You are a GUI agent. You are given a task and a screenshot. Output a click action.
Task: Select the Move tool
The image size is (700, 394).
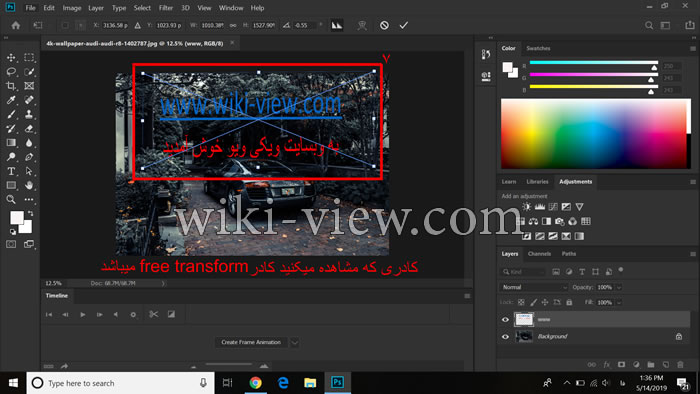[11, 58]
